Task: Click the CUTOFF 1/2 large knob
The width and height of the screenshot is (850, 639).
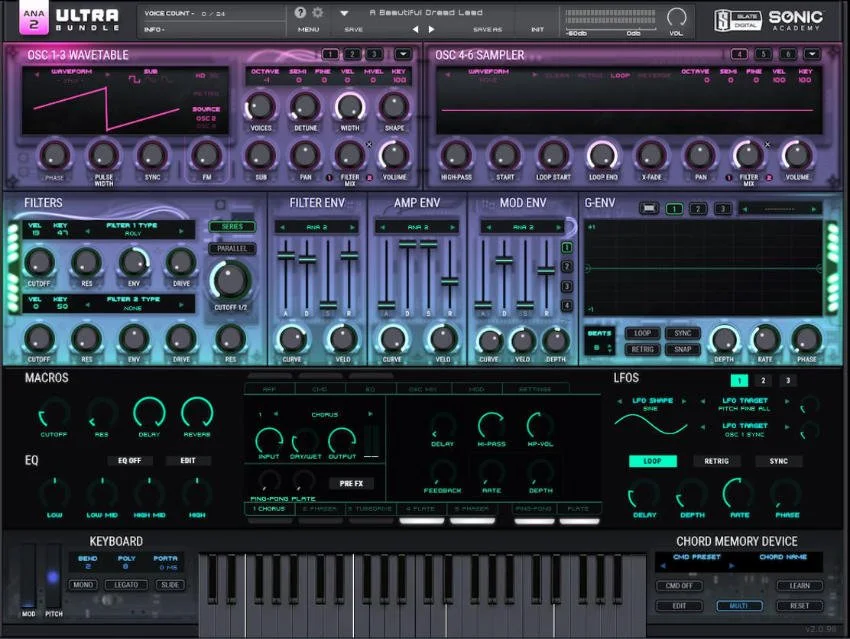Action: pyautogui.click(x=230, y=281)
